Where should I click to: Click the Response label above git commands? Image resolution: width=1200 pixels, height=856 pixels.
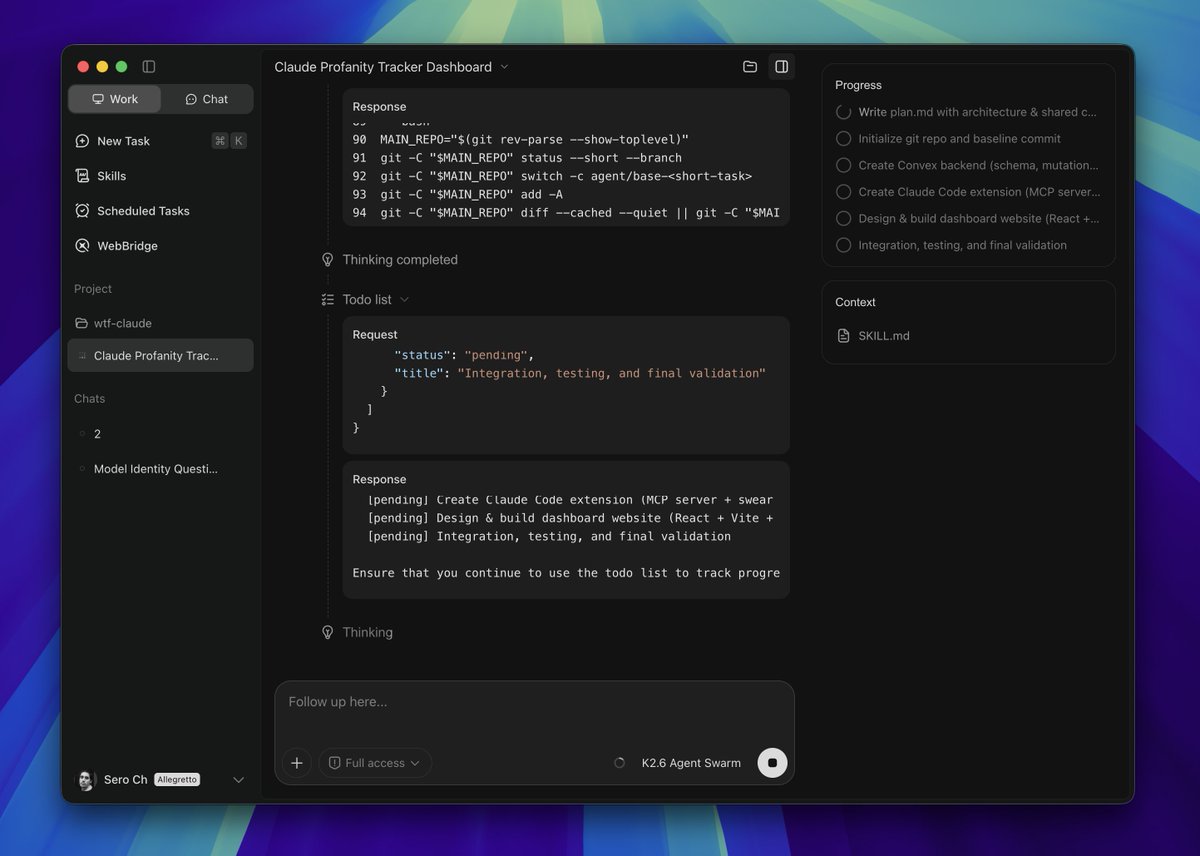click(379, 107)
